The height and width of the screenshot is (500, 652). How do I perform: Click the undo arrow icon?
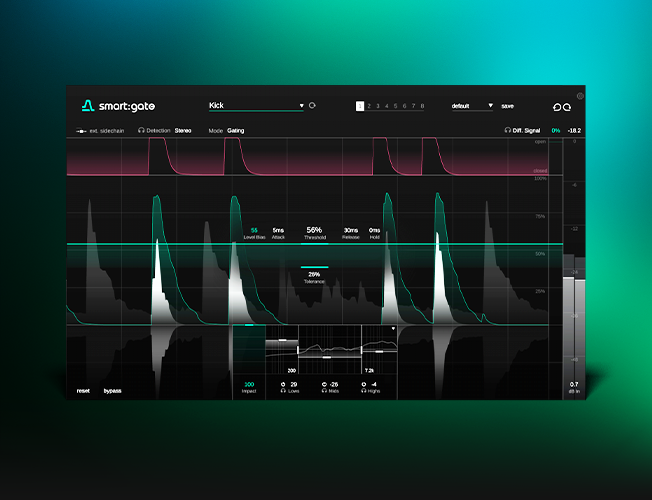click(557, 107)
